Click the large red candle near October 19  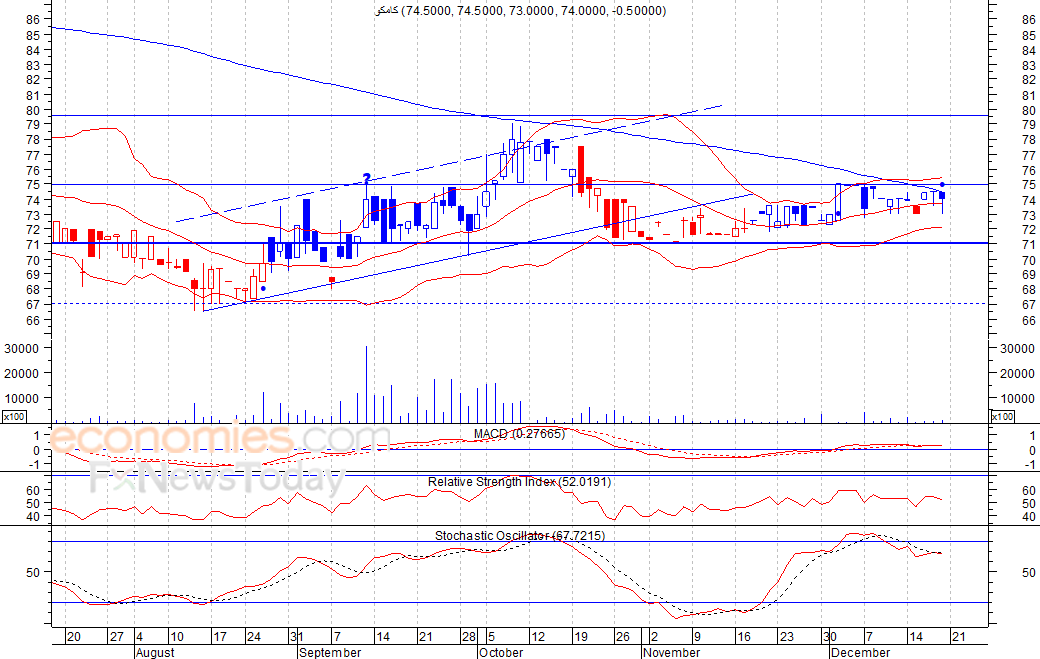[581, 170]
